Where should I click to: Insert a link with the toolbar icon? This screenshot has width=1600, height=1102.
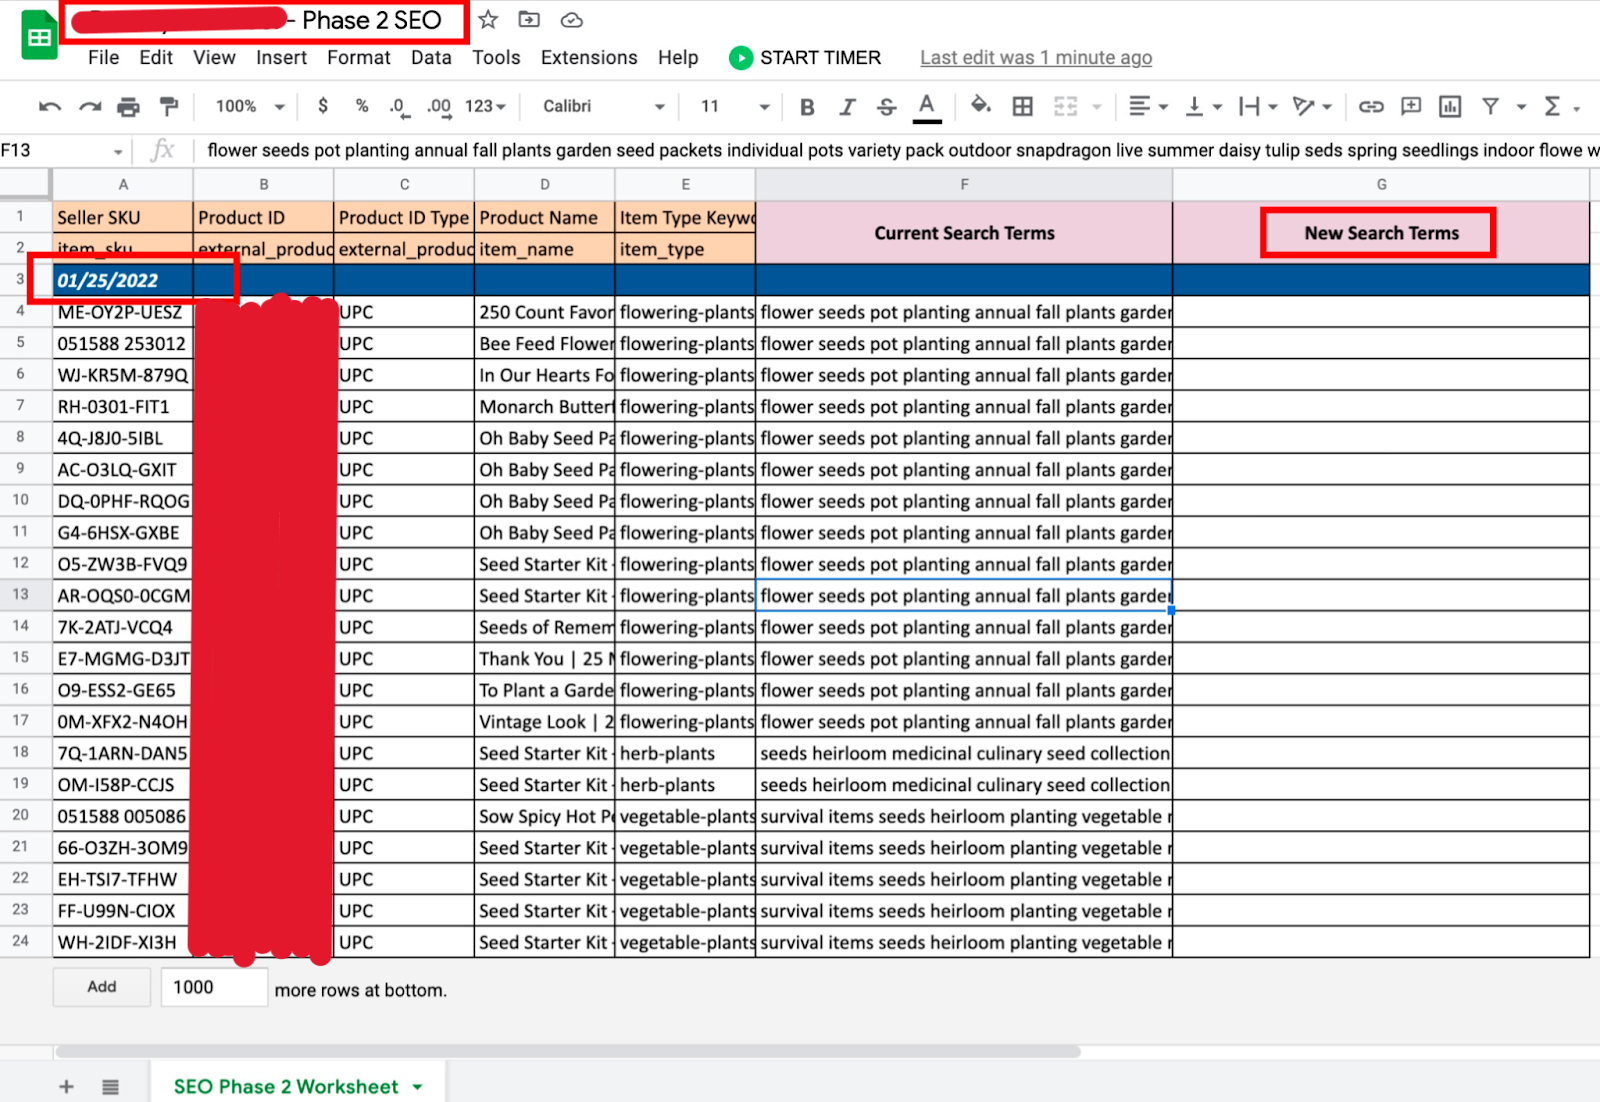(x=1371, y=106)
